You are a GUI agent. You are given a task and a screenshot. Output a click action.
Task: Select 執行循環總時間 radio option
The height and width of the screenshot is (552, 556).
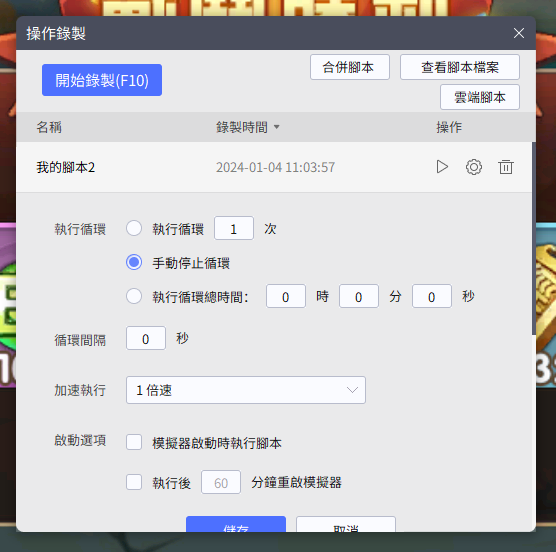(x=134, y=296)
